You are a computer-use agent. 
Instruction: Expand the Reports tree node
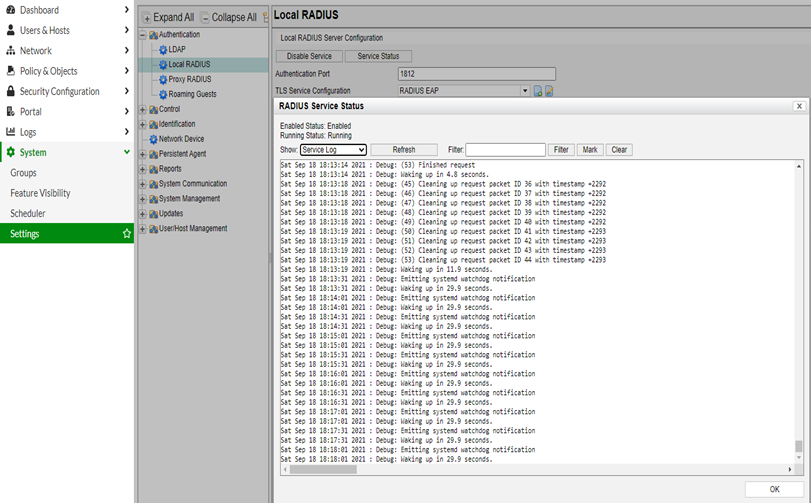(x=143, y=169)
